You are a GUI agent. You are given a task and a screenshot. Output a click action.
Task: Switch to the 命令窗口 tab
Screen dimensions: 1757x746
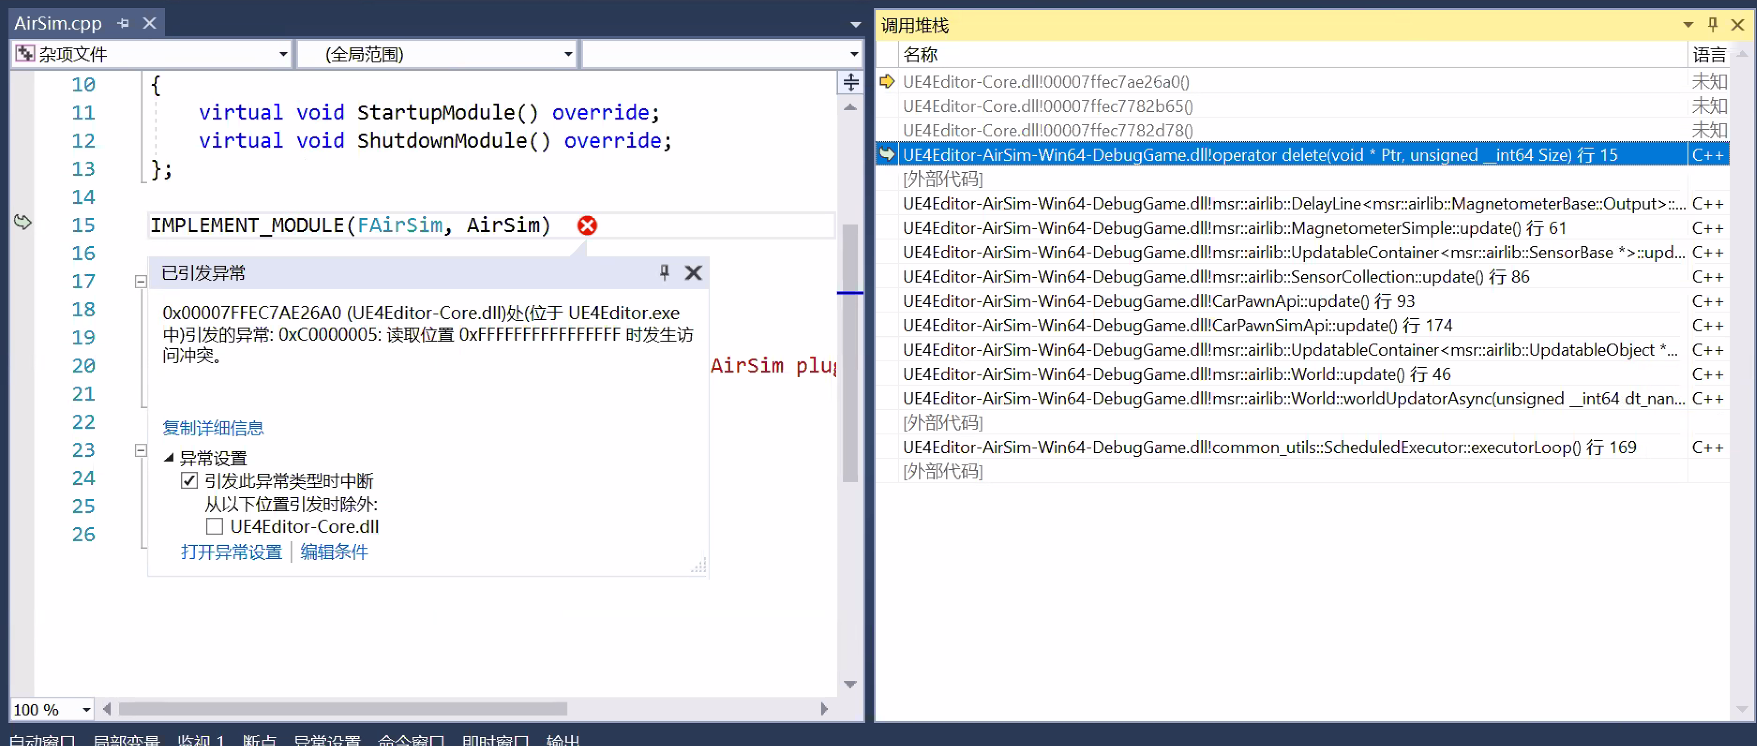411,740
